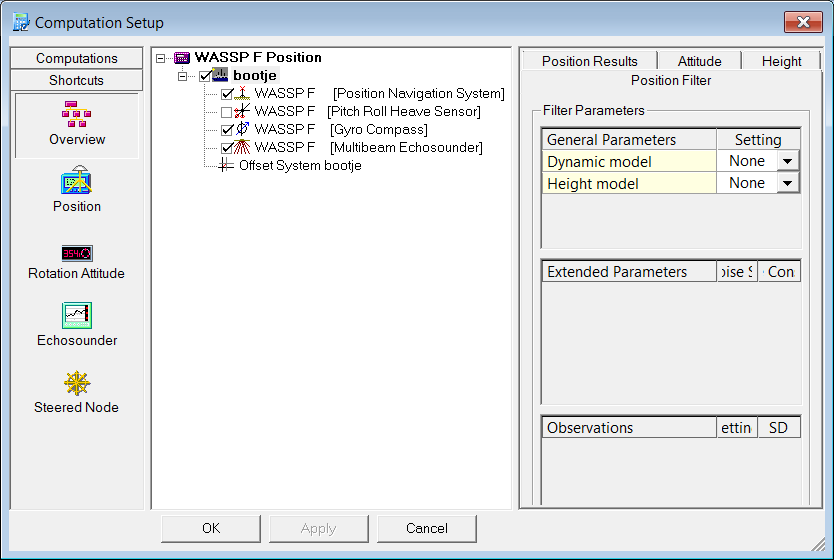Click the Con column header in Extended Parameters
Image resolution: width=834 pixels, height=560 pixels.
coord(779,272)
